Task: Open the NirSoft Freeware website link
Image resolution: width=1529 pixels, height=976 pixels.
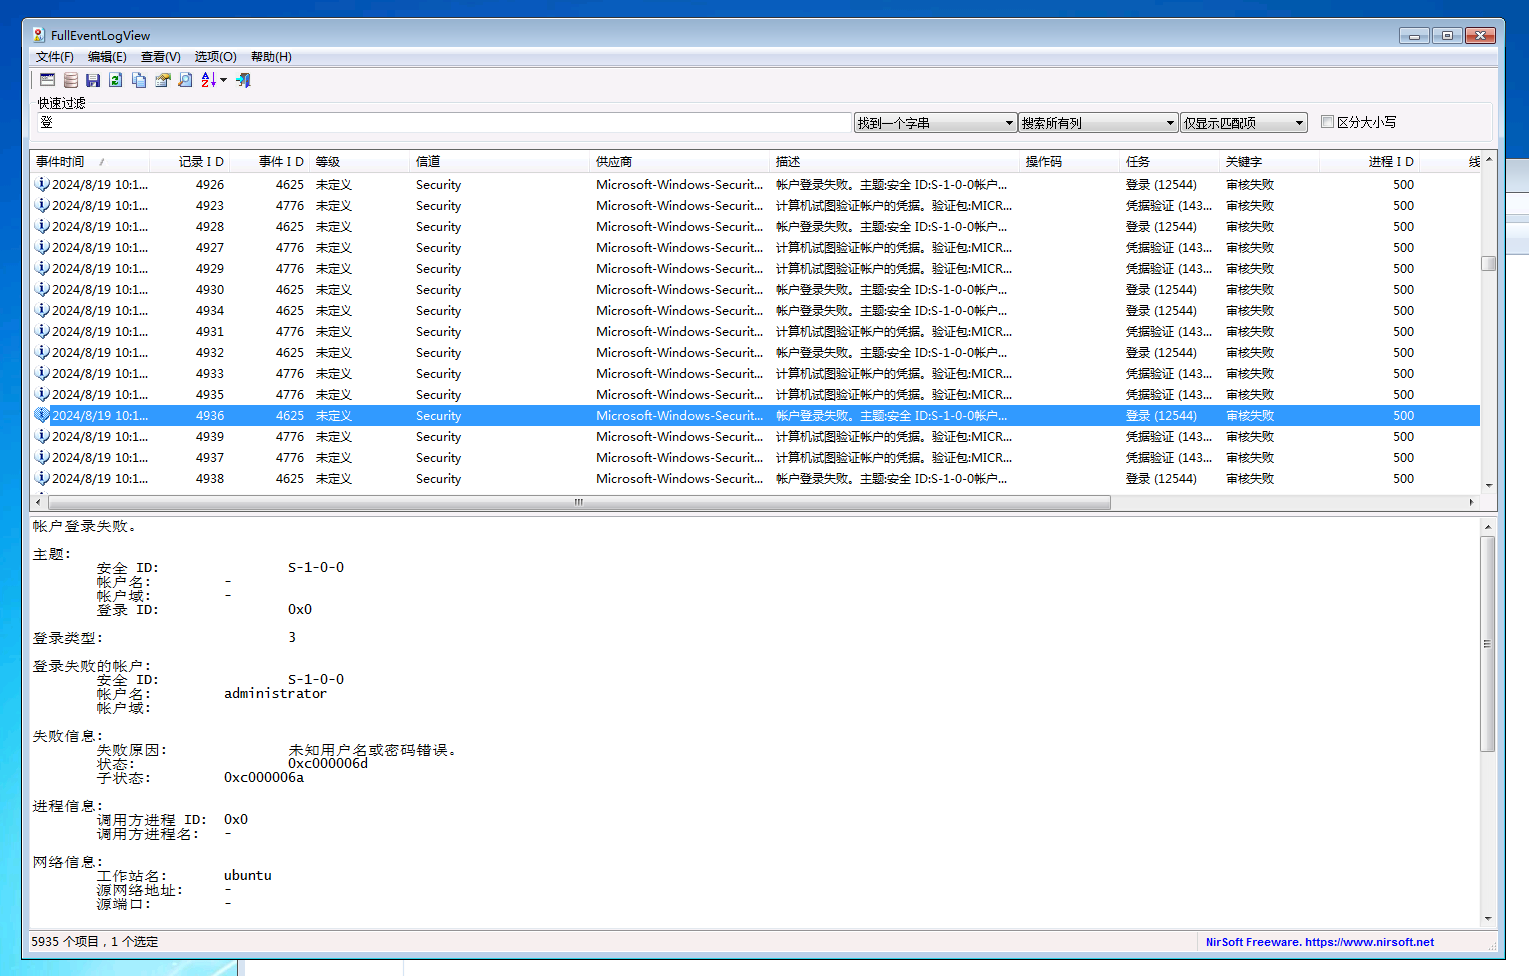Action: [1319, 942]
